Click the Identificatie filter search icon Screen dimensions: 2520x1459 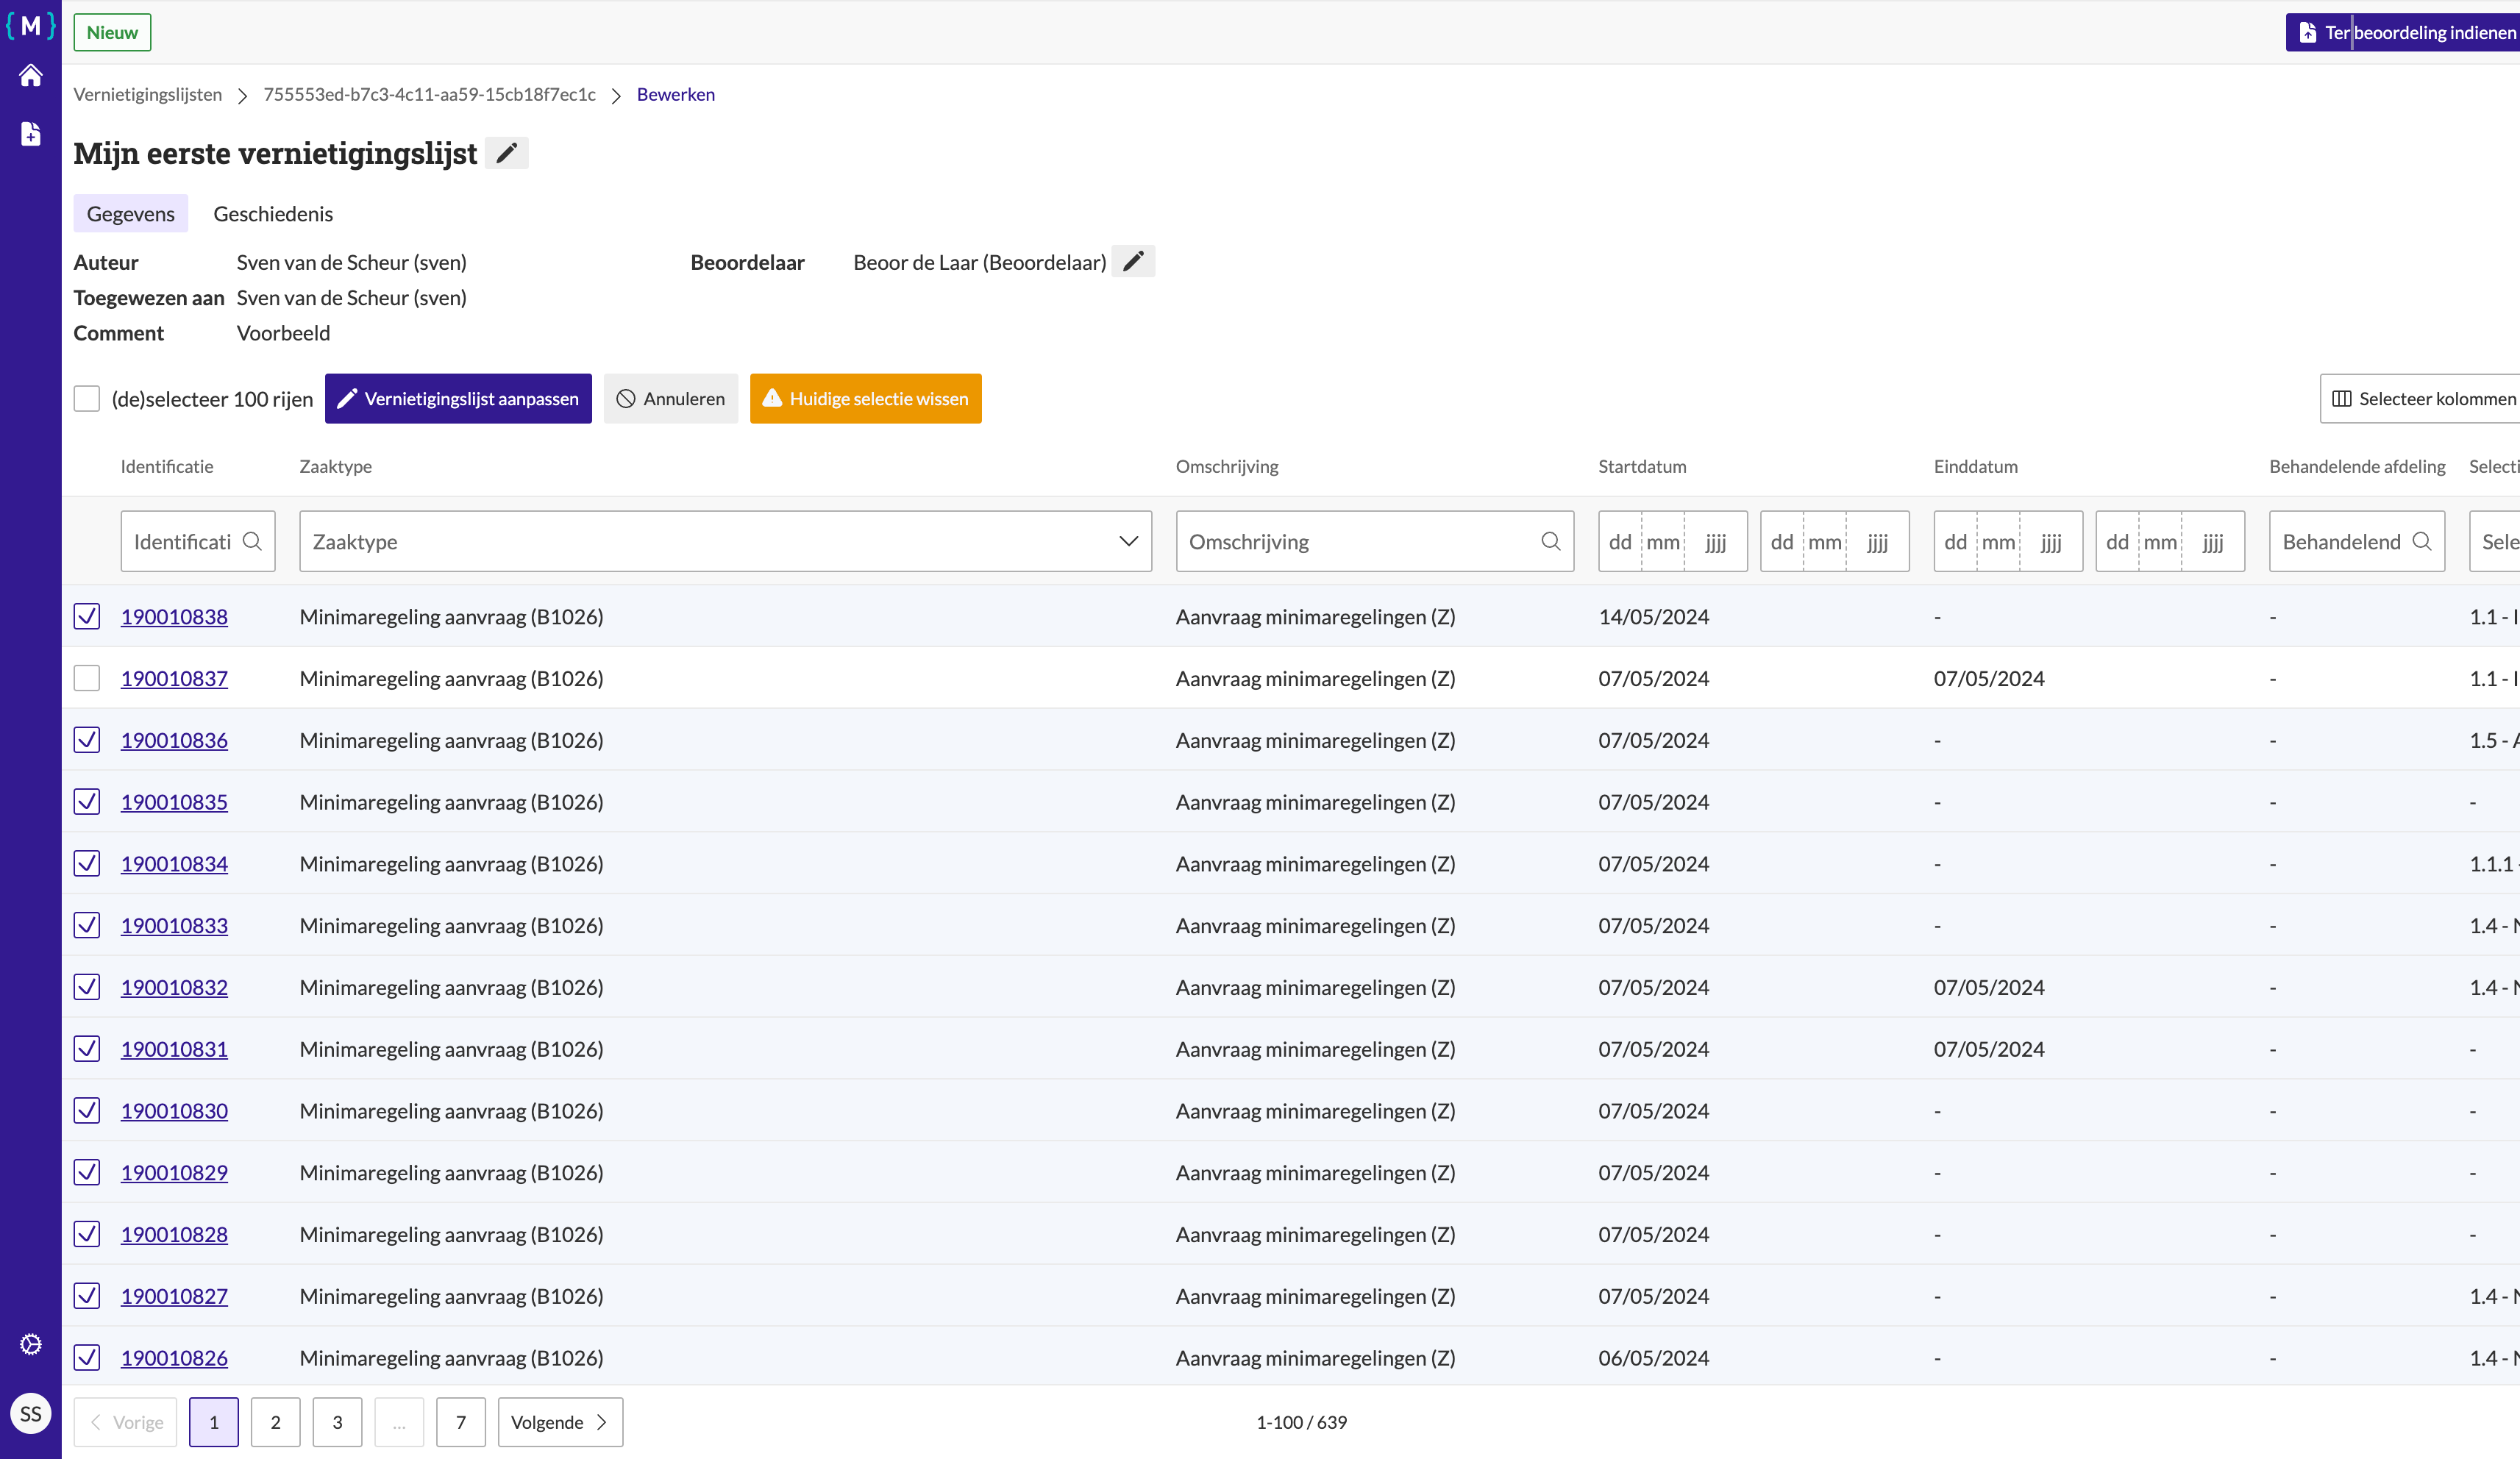click(253, 541)
